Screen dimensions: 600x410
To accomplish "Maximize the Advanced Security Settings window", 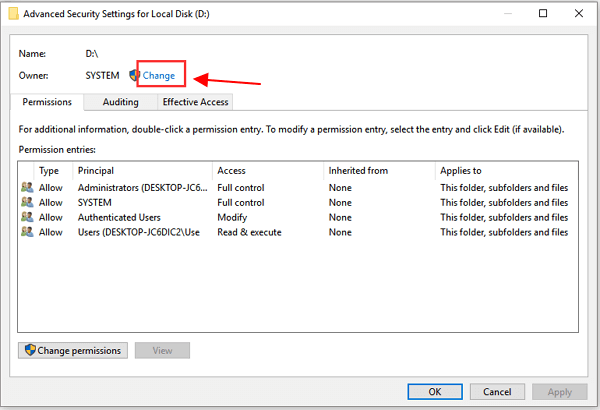I will pyautogui.click(x=543, y=14).
